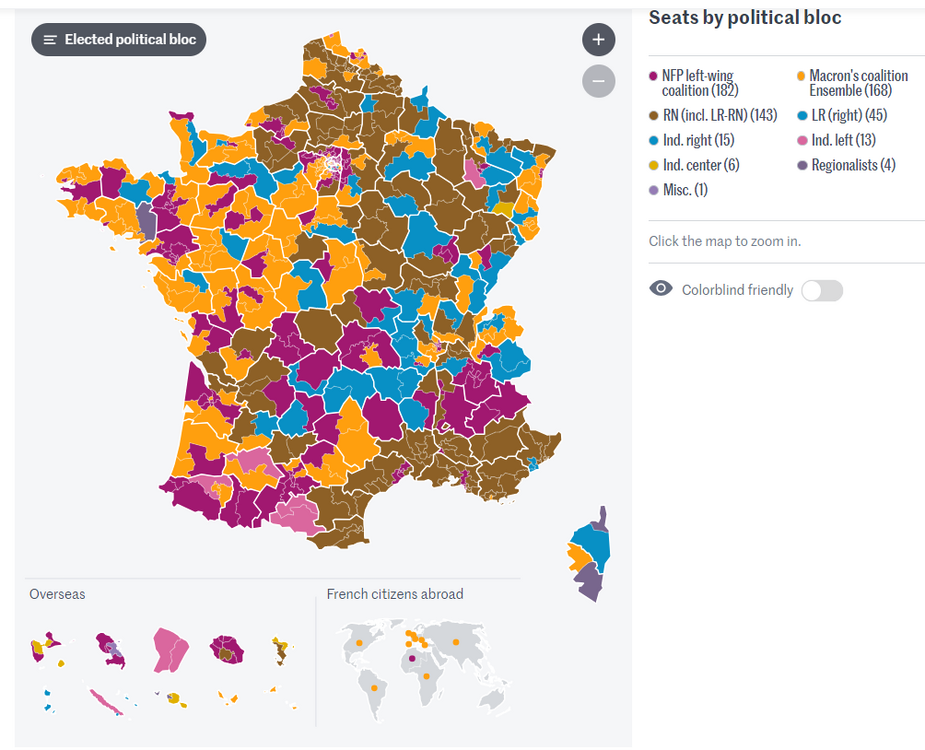Select Macron's coalition Ensemble legend entry
Screen dimensions: 925x750
coord(858,83)
